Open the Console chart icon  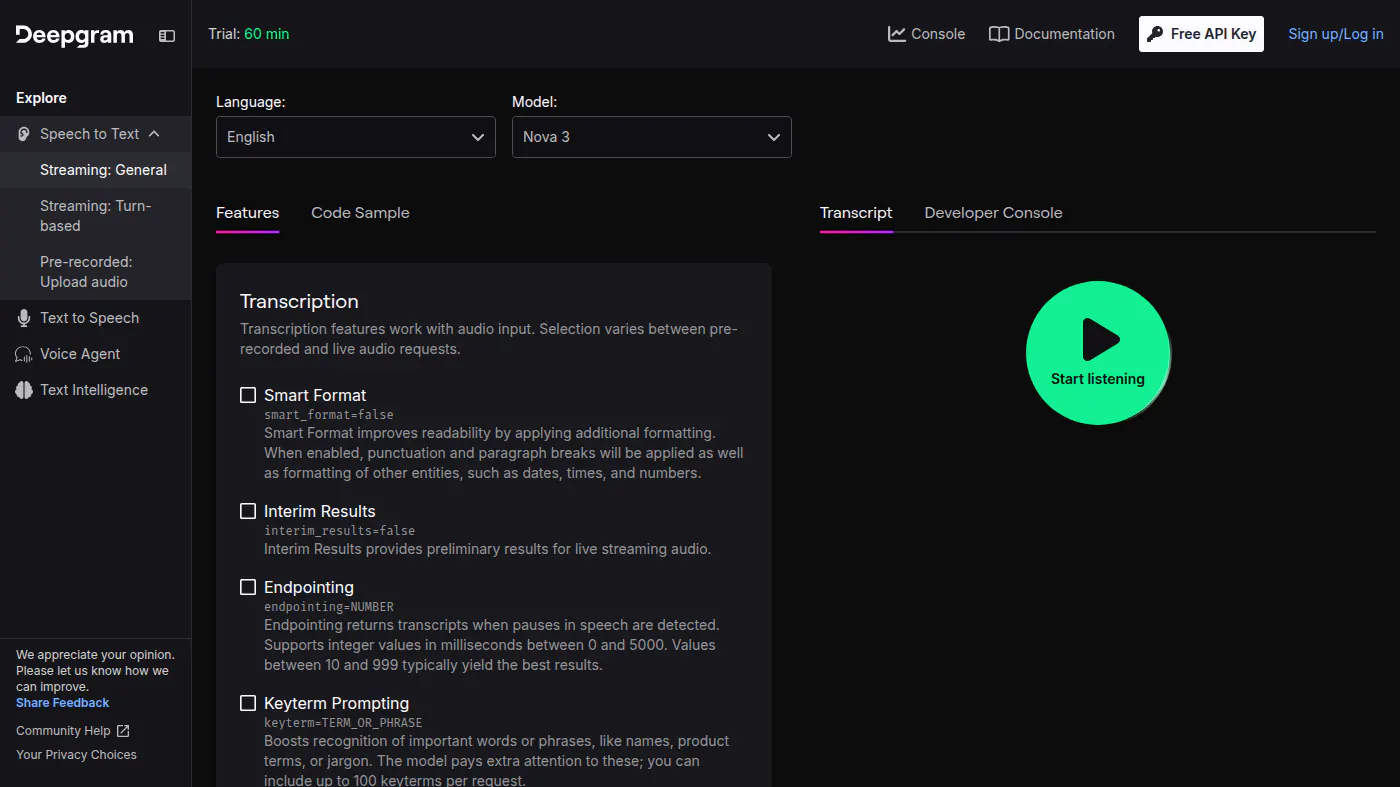(897, 34)
